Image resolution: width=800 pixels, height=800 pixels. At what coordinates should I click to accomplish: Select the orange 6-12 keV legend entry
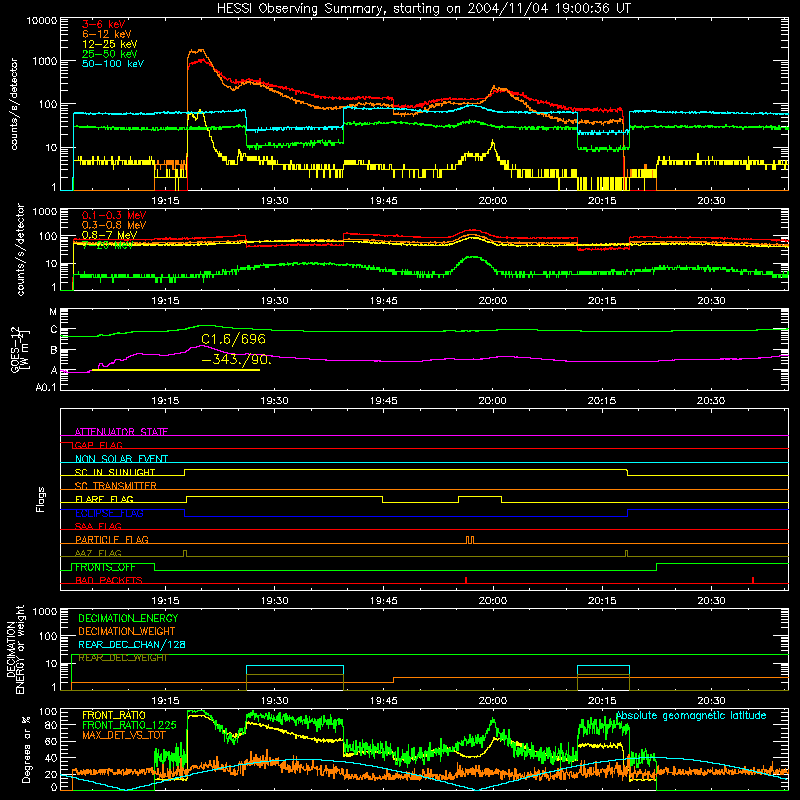(x=107, y=34)
